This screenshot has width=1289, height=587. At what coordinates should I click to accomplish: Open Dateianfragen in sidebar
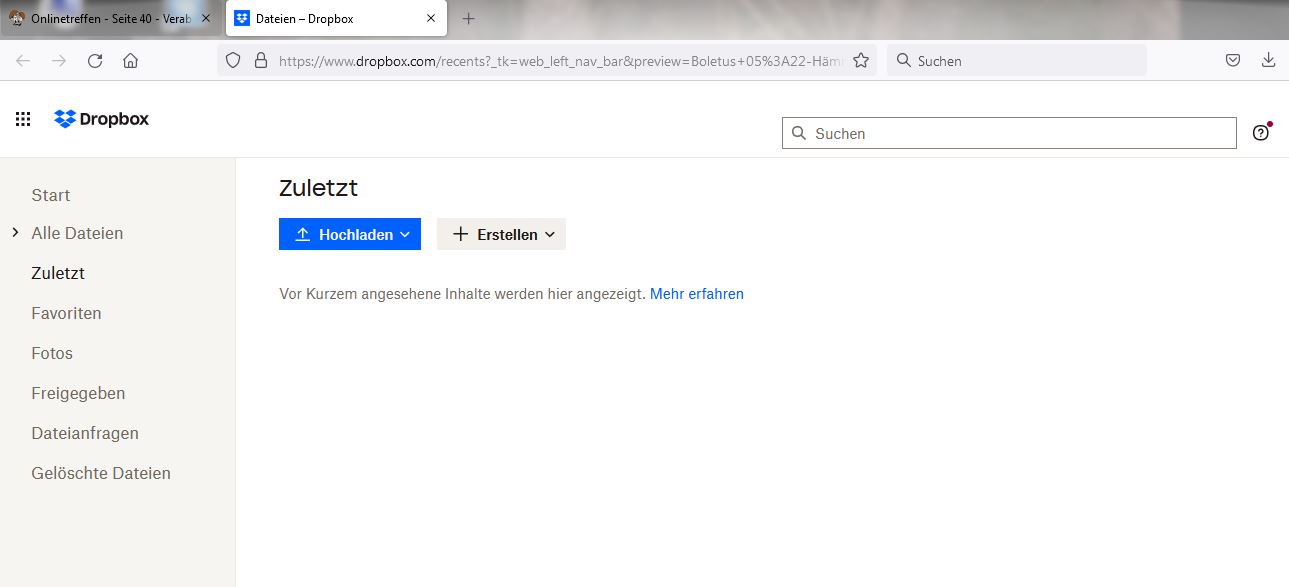(85, 433)
